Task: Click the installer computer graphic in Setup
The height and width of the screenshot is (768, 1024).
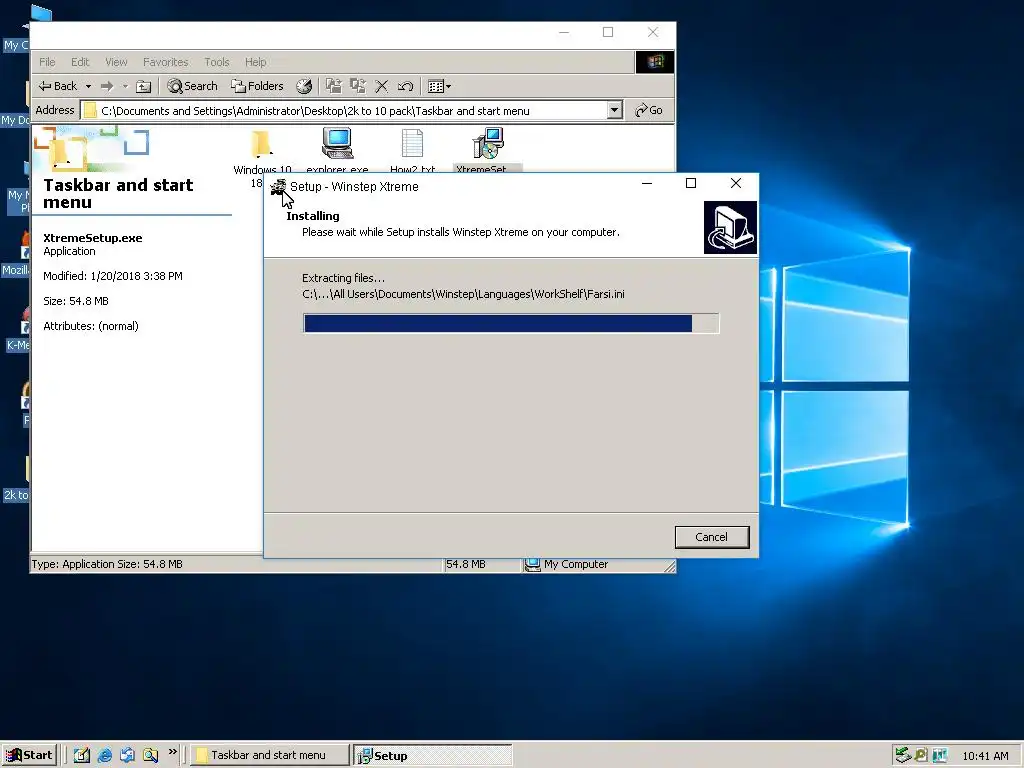Action: 730,227
